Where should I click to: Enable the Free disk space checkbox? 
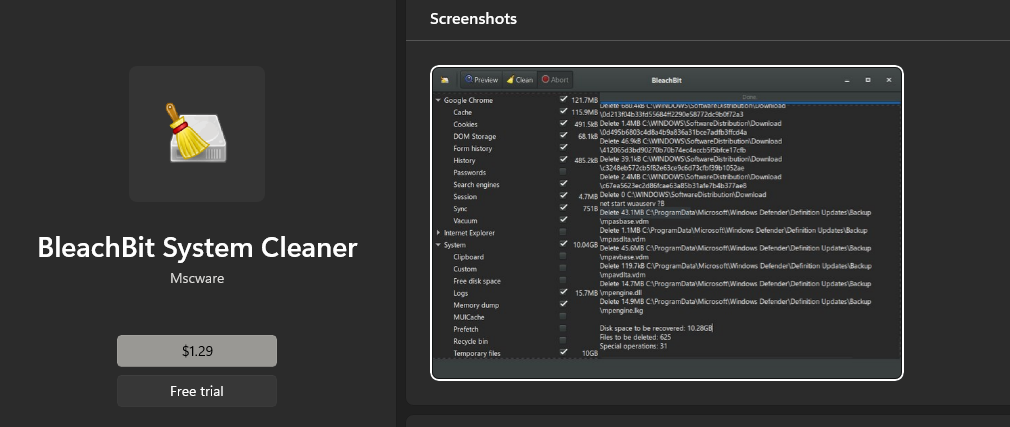[x=564, y=280]
